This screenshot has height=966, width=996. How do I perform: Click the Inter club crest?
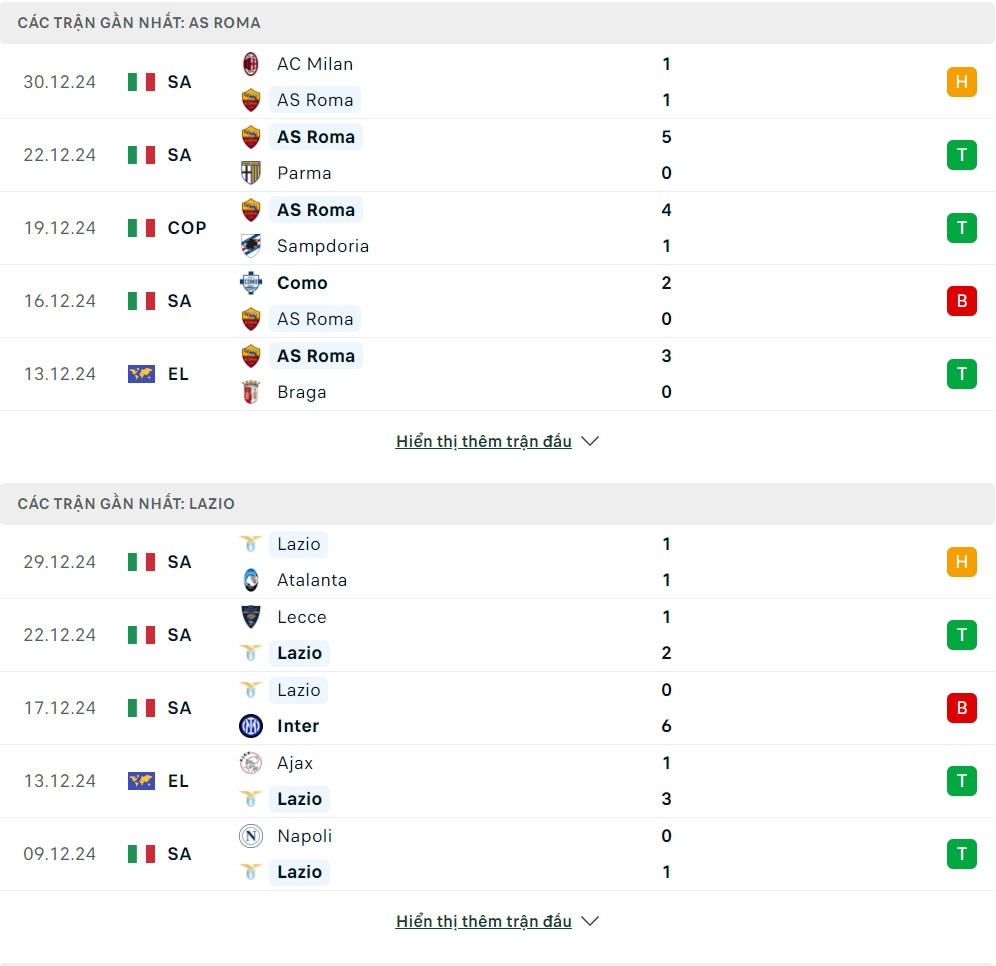tap(251, 726)
